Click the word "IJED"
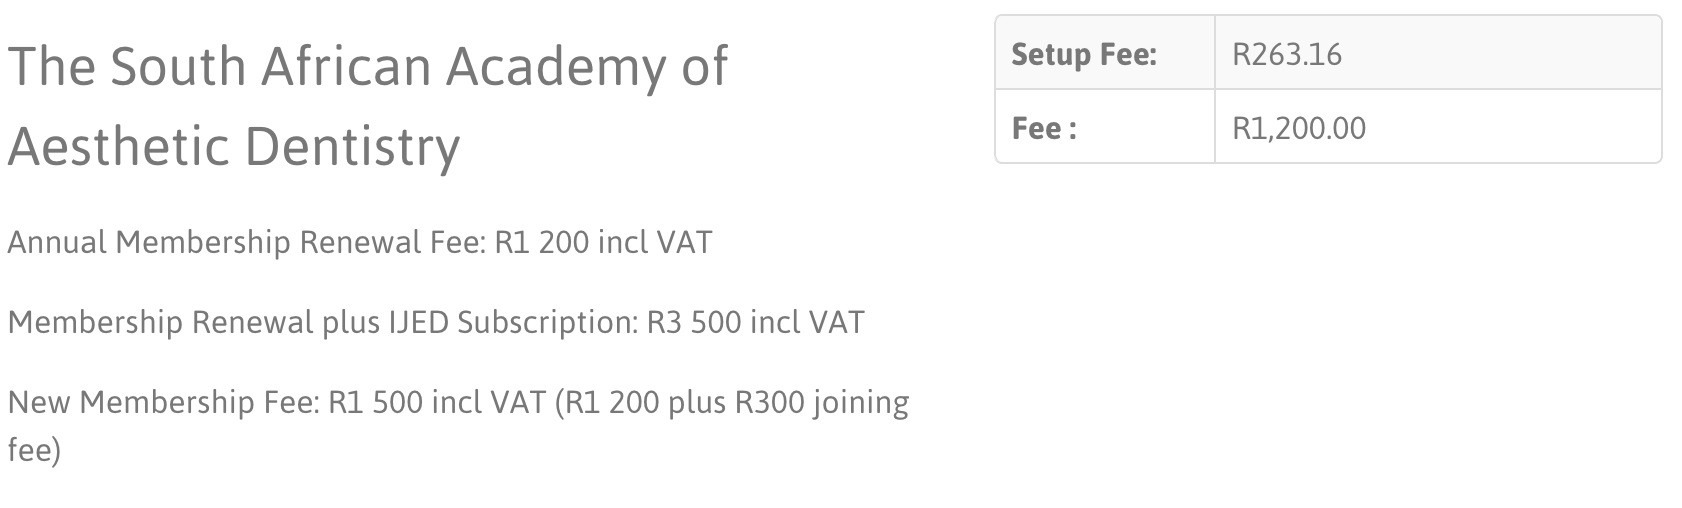This screenshot has width=1682, height=508. pyautogui.click(x=419, y=323)
